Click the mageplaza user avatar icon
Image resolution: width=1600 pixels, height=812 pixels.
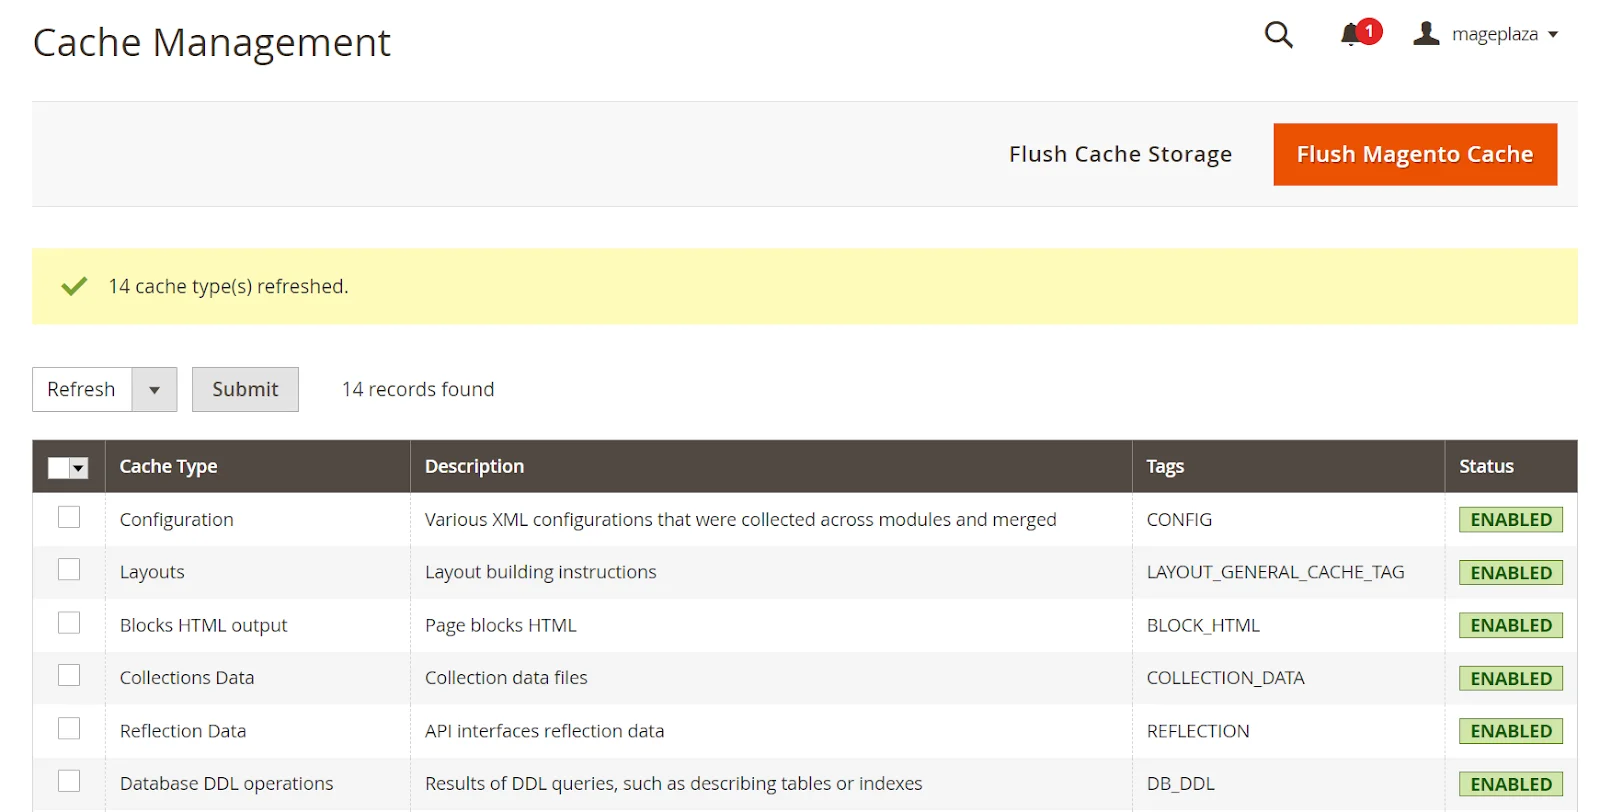pos(1426,34)
